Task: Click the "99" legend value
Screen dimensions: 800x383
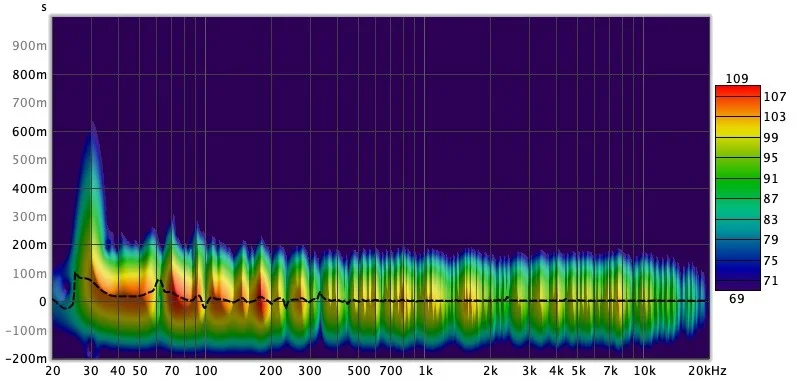Action: coord(771,138)
